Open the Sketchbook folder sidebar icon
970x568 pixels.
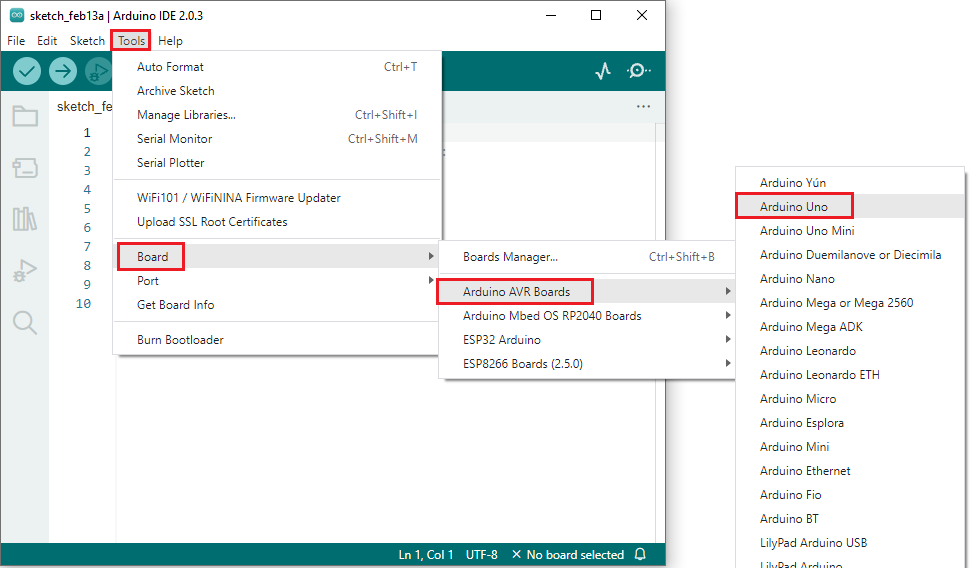point(25,116)
